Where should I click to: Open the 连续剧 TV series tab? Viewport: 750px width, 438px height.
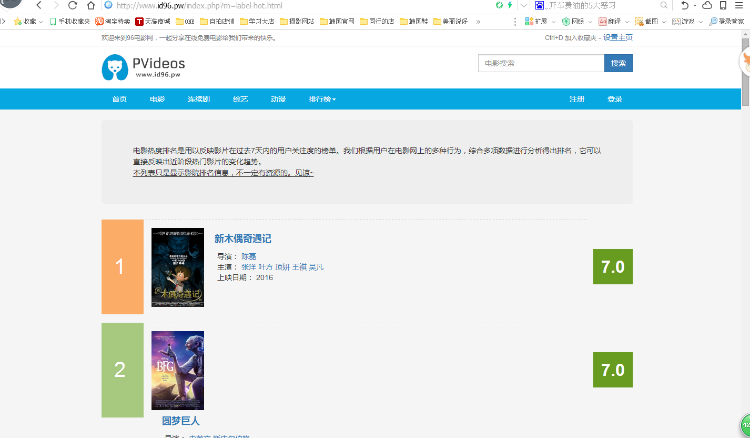[x=199, y=99]
